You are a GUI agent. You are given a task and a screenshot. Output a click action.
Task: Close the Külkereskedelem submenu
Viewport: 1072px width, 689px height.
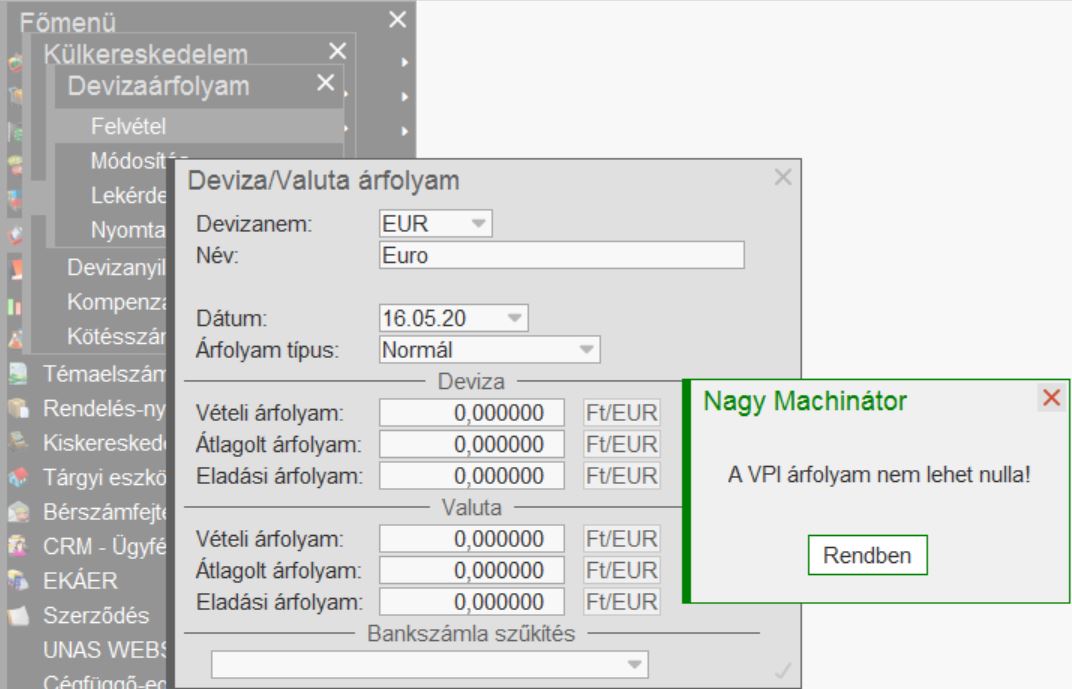(338, 51)
